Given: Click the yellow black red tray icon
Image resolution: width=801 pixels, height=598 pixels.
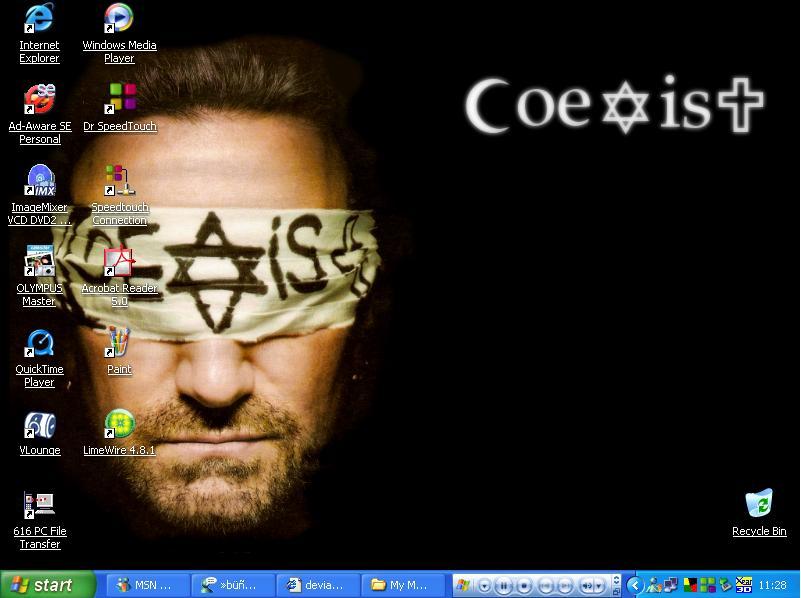Looking at the screenshot, I should click(x=690, y=585).
